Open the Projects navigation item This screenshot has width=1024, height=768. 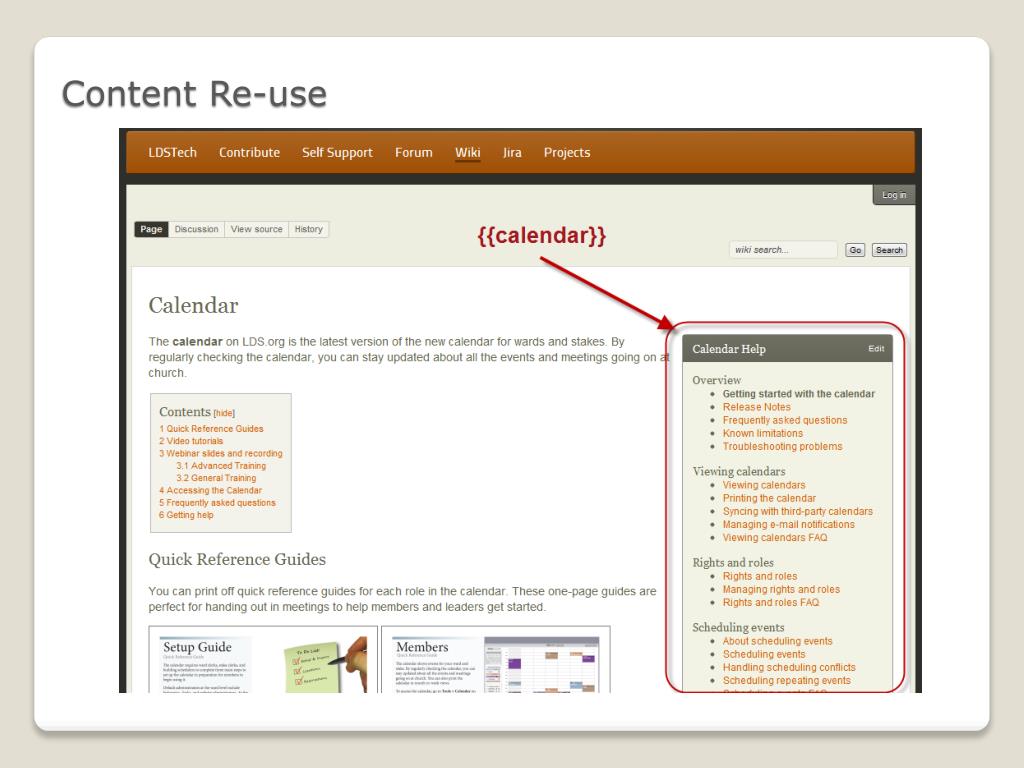567,153
